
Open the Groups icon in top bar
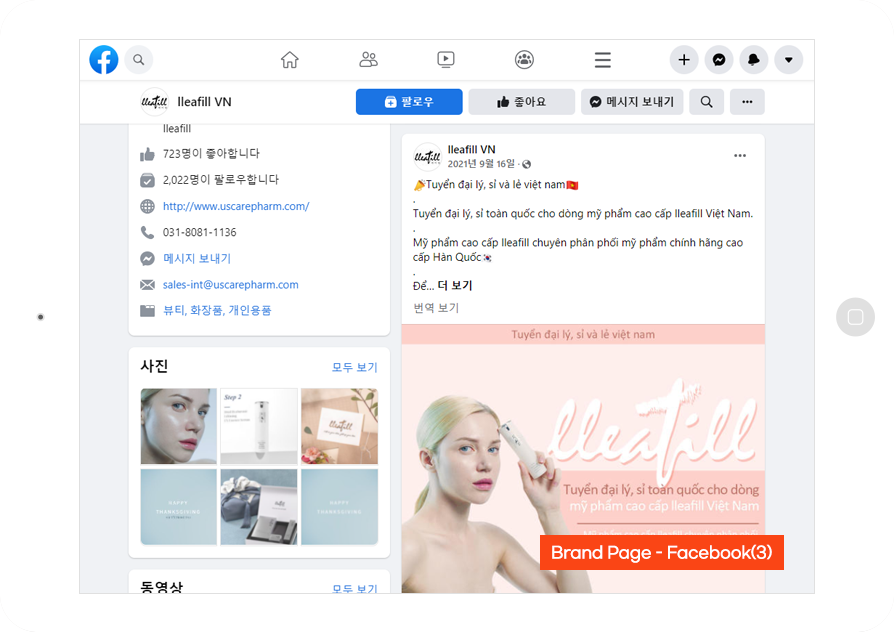click(x=524, y=59)
